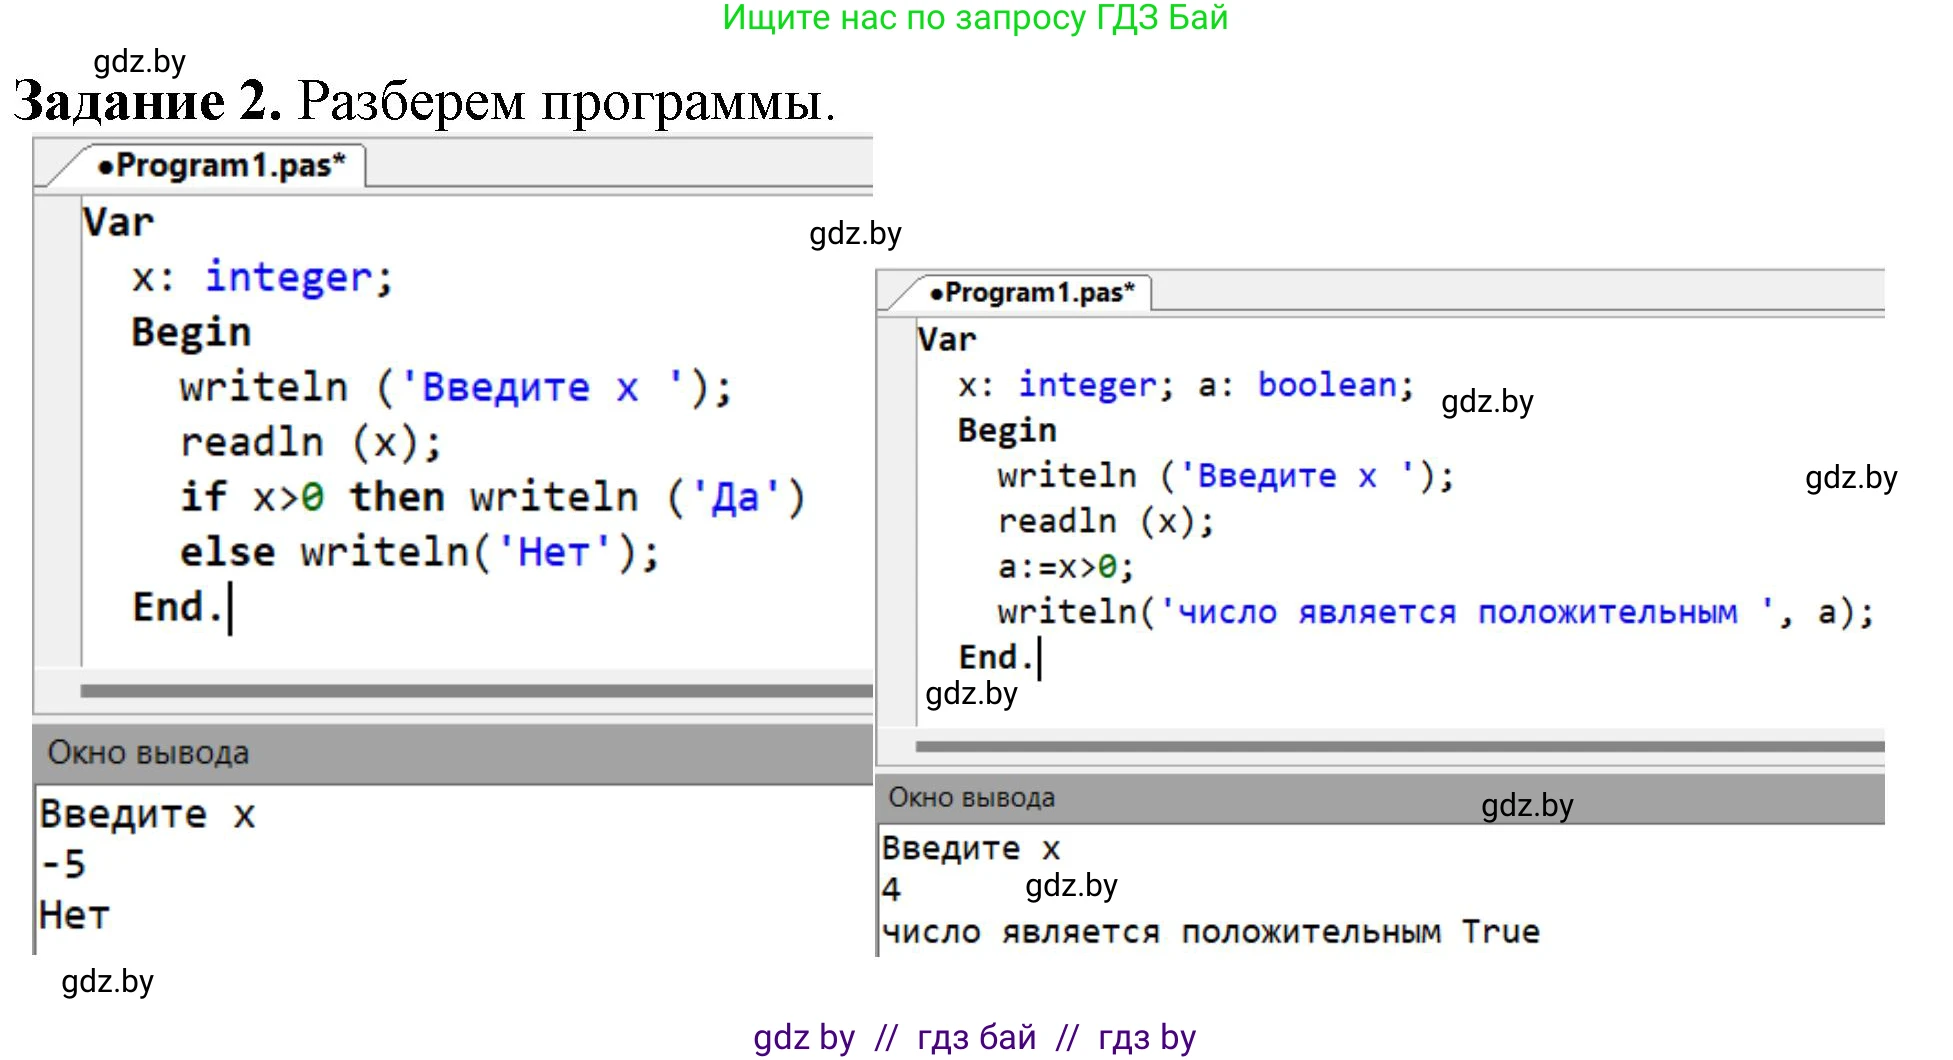The image size is (1953, 1060).
Task: Click the left 'Окно вывода' panel header
Action: click(x=148, y=753)
